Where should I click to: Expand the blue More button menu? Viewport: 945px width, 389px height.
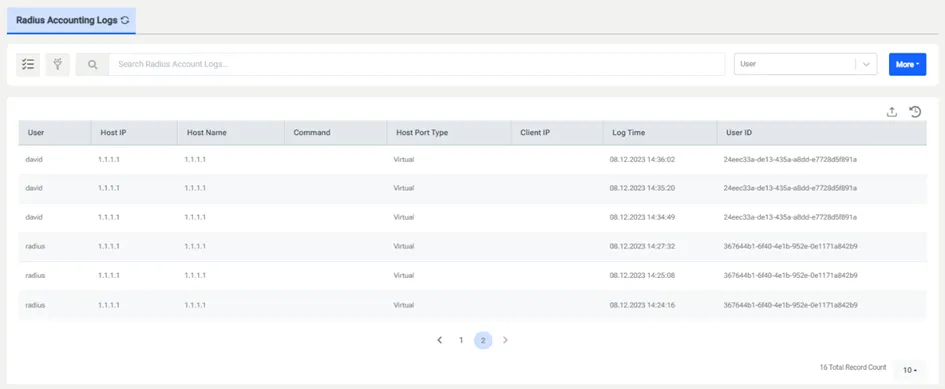click(x=908, y=64)
